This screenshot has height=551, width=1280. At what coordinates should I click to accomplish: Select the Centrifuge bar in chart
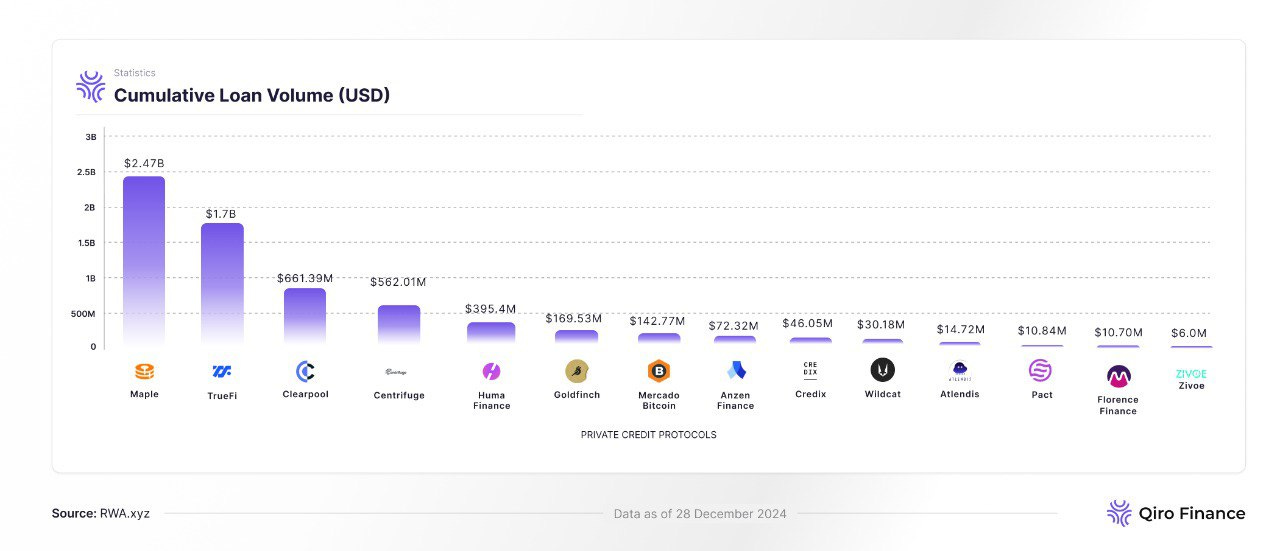[x=399, y=326]
